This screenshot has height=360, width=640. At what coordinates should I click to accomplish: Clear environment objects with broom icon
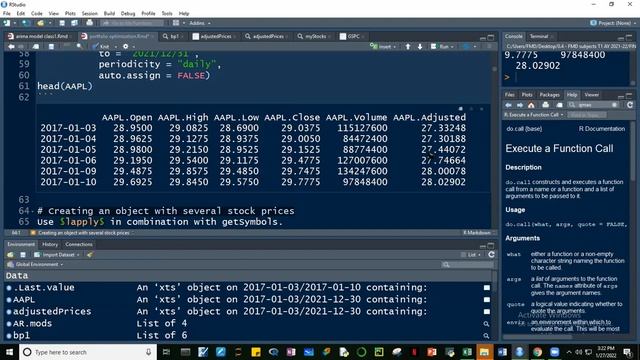pos(89,255)
